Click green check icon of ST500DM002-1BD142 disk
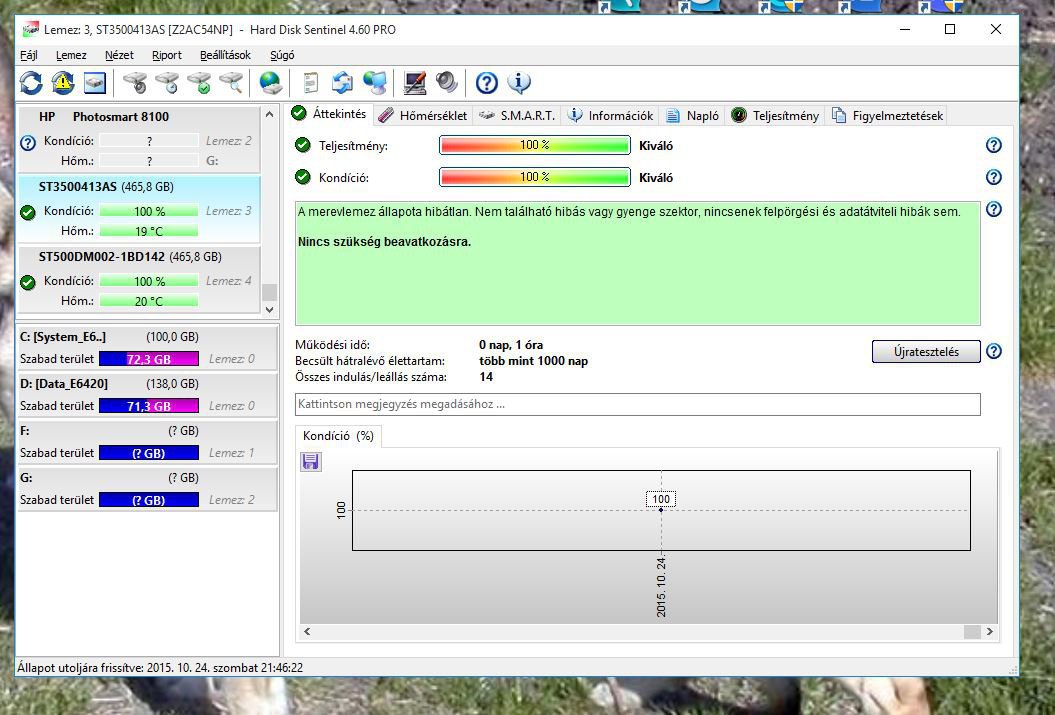Image resolution: width=1055 pixels, height=715 pixels. click(x=28, y=283)
